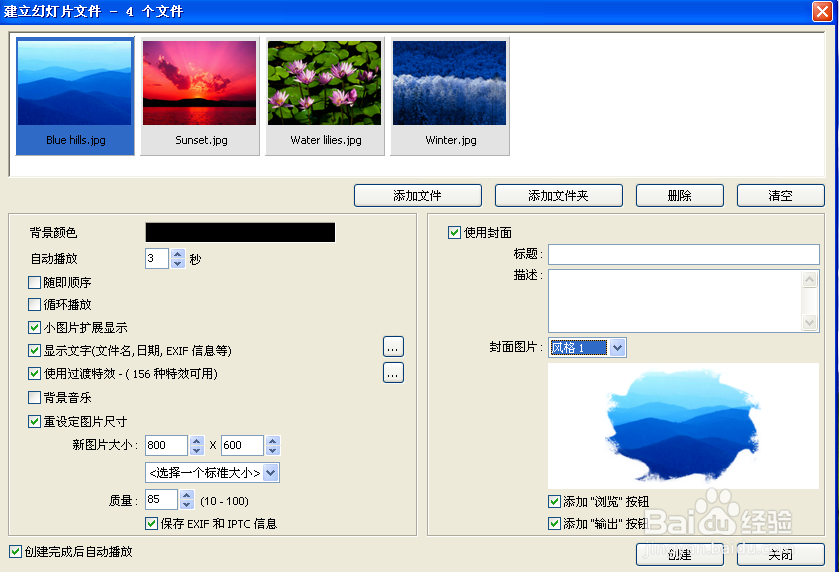The image size is (839, 572).
Task: Toggle 保存 EXIF 和 IPTC 信息 checkbox
Action: [x=151, y=523]
